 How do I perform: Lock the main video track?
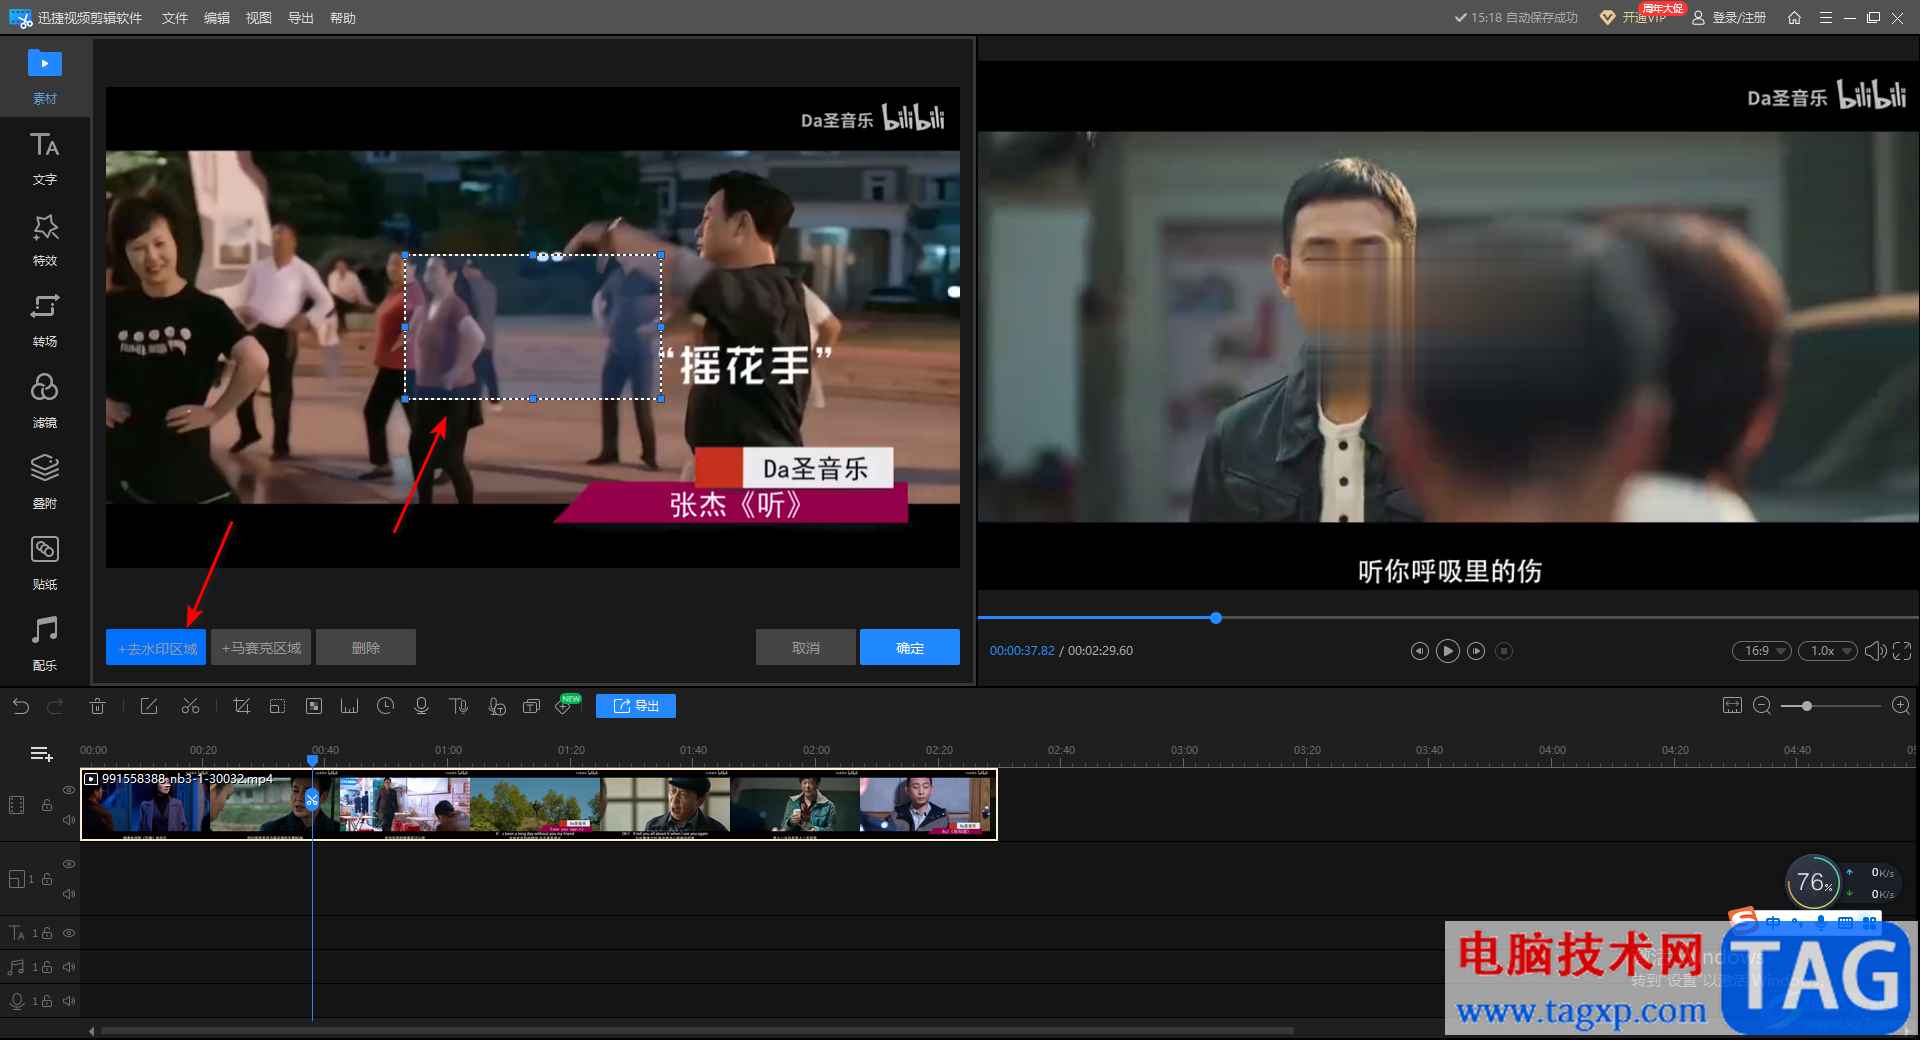47,805
